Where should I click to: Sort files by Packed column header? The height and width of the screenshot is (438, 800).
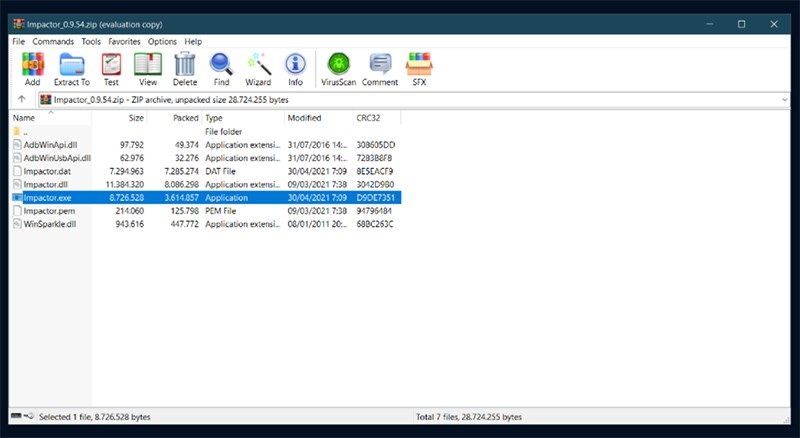(x=174, y=118)
